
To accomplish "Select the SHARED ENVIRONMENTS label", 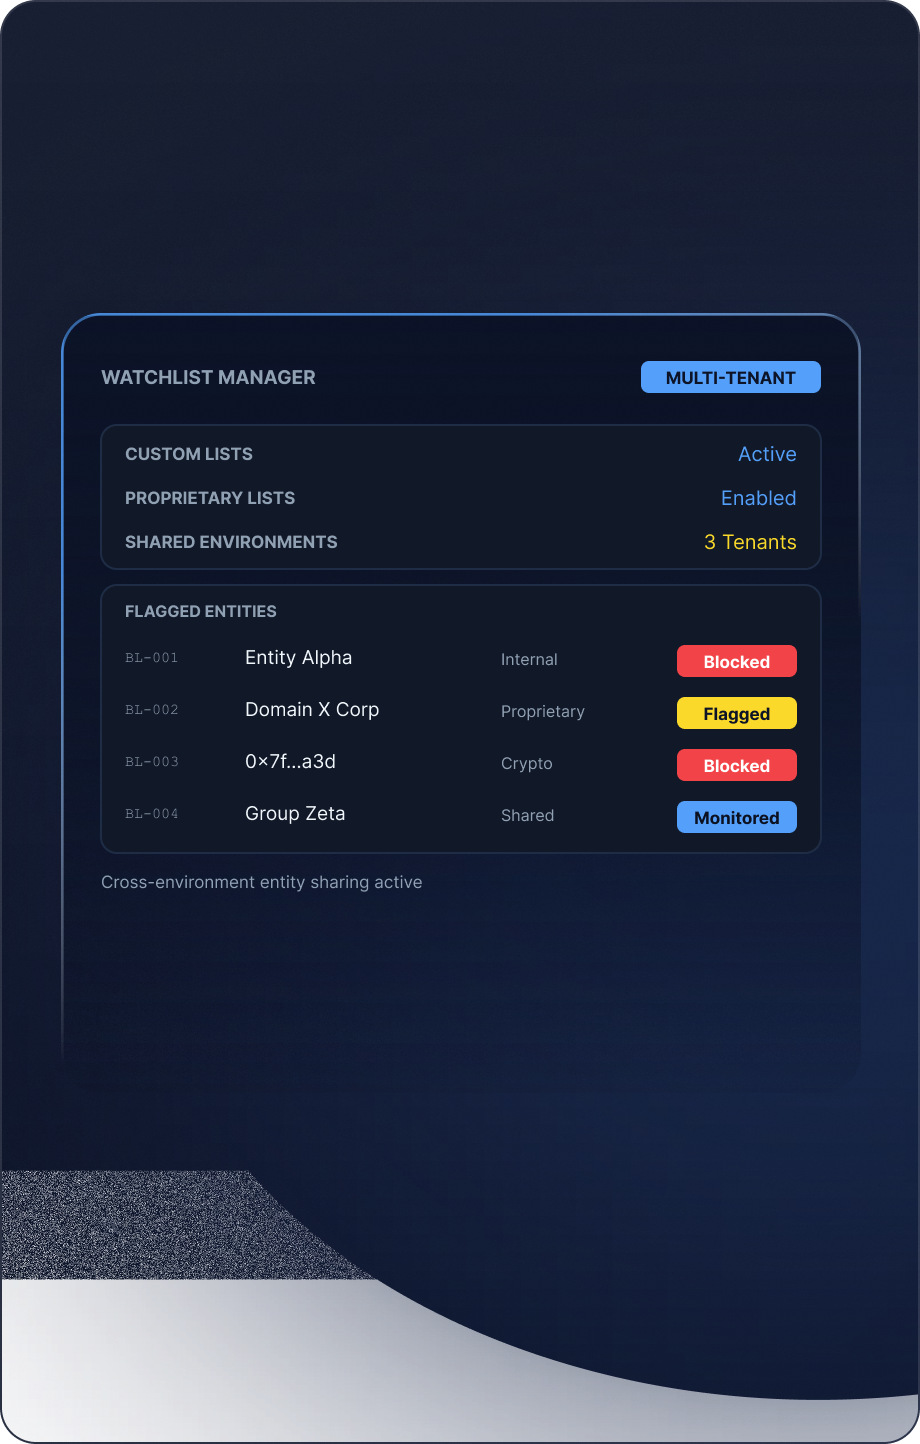I will 231,542.
